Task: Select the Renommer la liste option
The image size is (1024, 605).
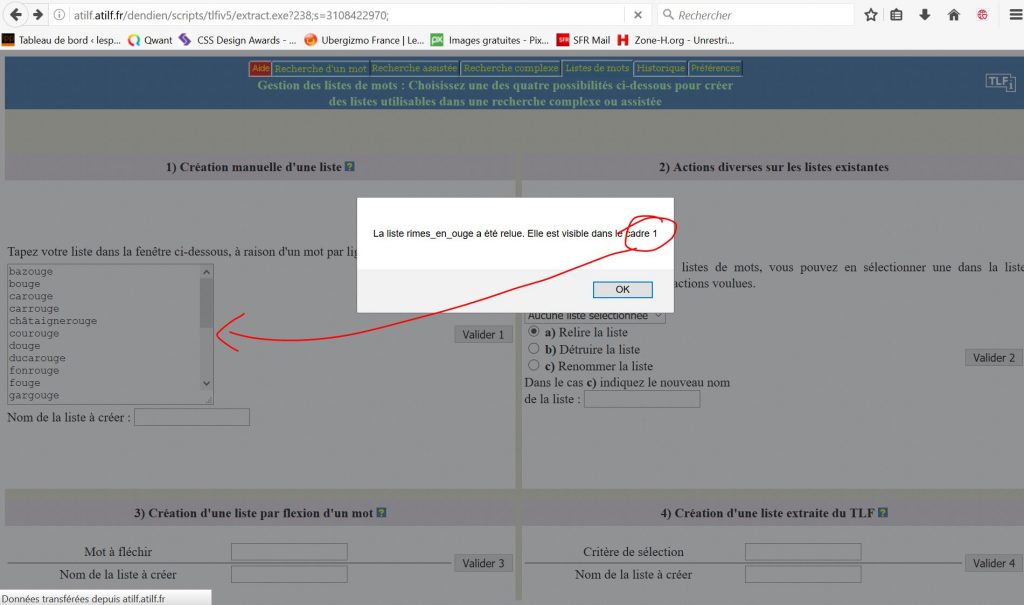Action: (x=534, y=366)
